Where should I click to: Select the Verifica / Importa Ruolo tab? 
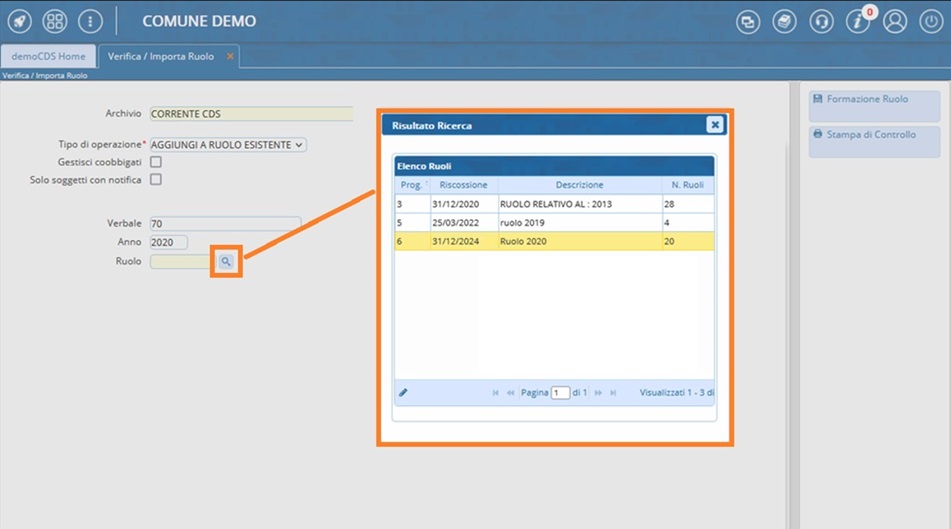coord(161,56)
